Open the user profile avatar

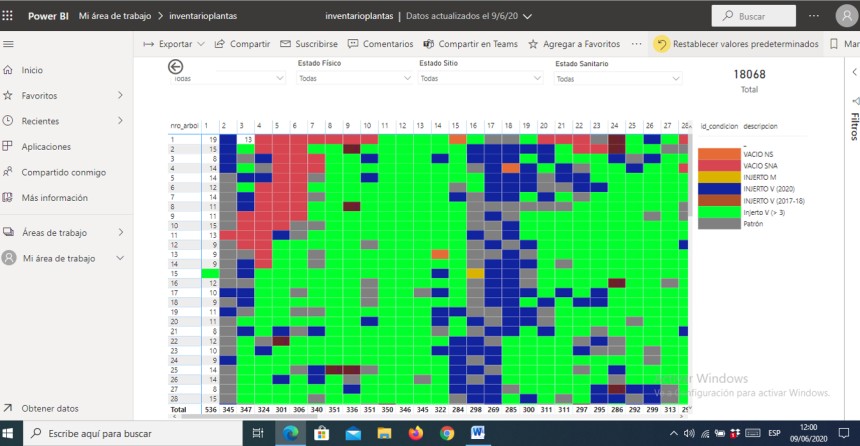pyautogui.click(x=846, y=16)
